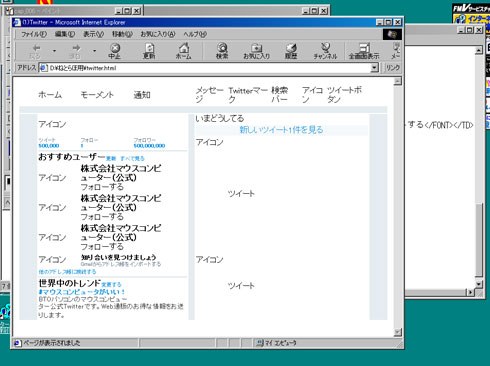Click the いまどうしてる text
Image resolution: width=490 pixels, height=366 pixels.
coord(220,118)
